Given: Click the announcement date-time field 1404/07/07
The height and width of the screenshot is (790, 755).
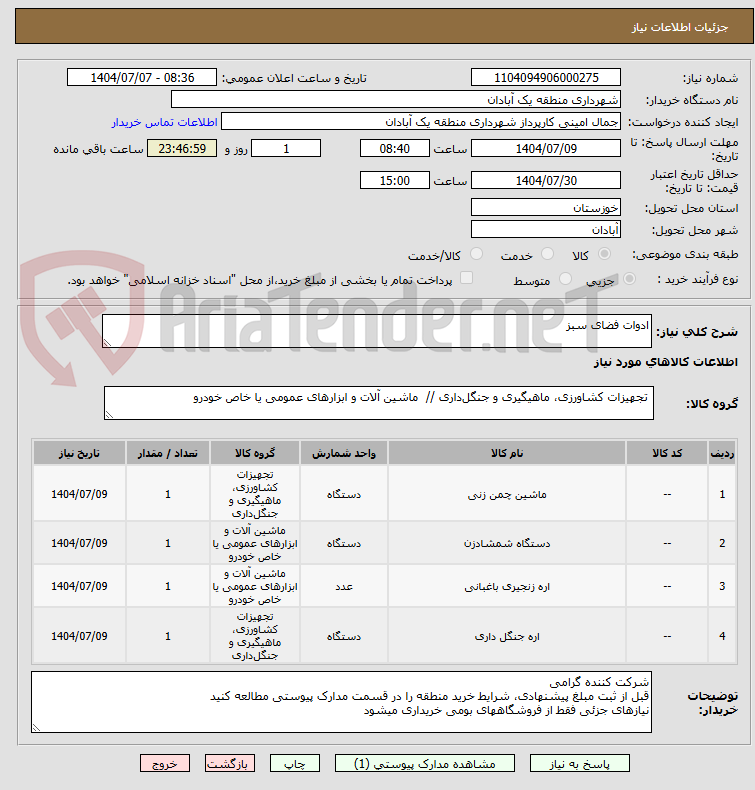Looking at the screenshot, I should [142, 78].
